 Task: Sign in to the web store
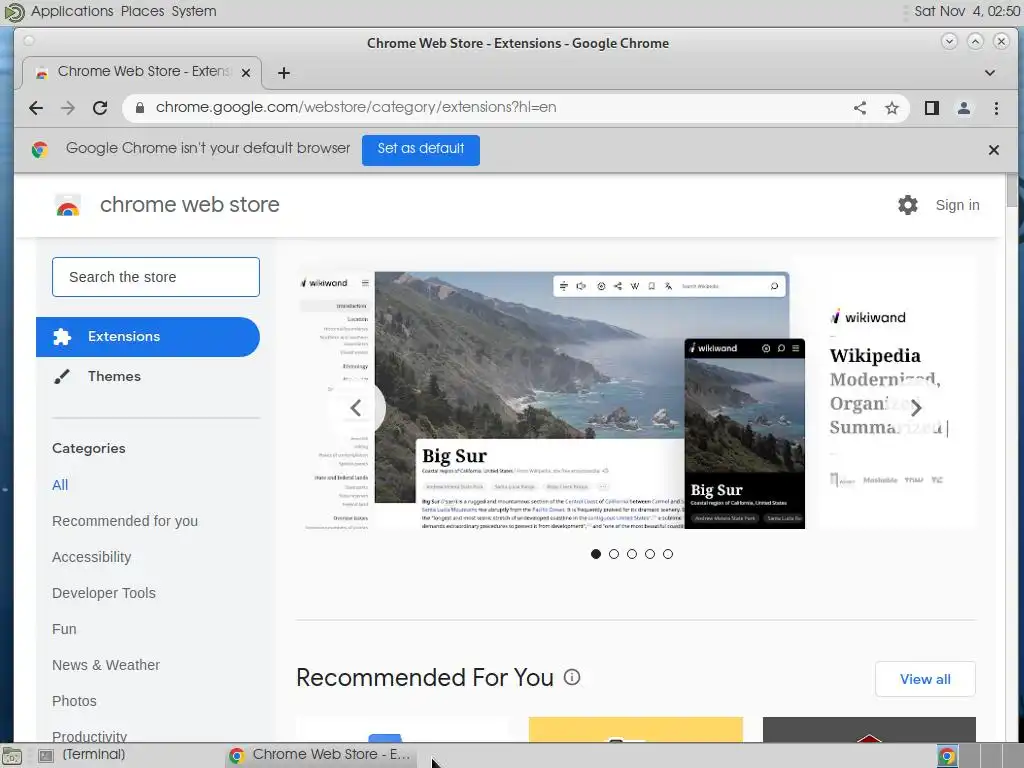957,205
